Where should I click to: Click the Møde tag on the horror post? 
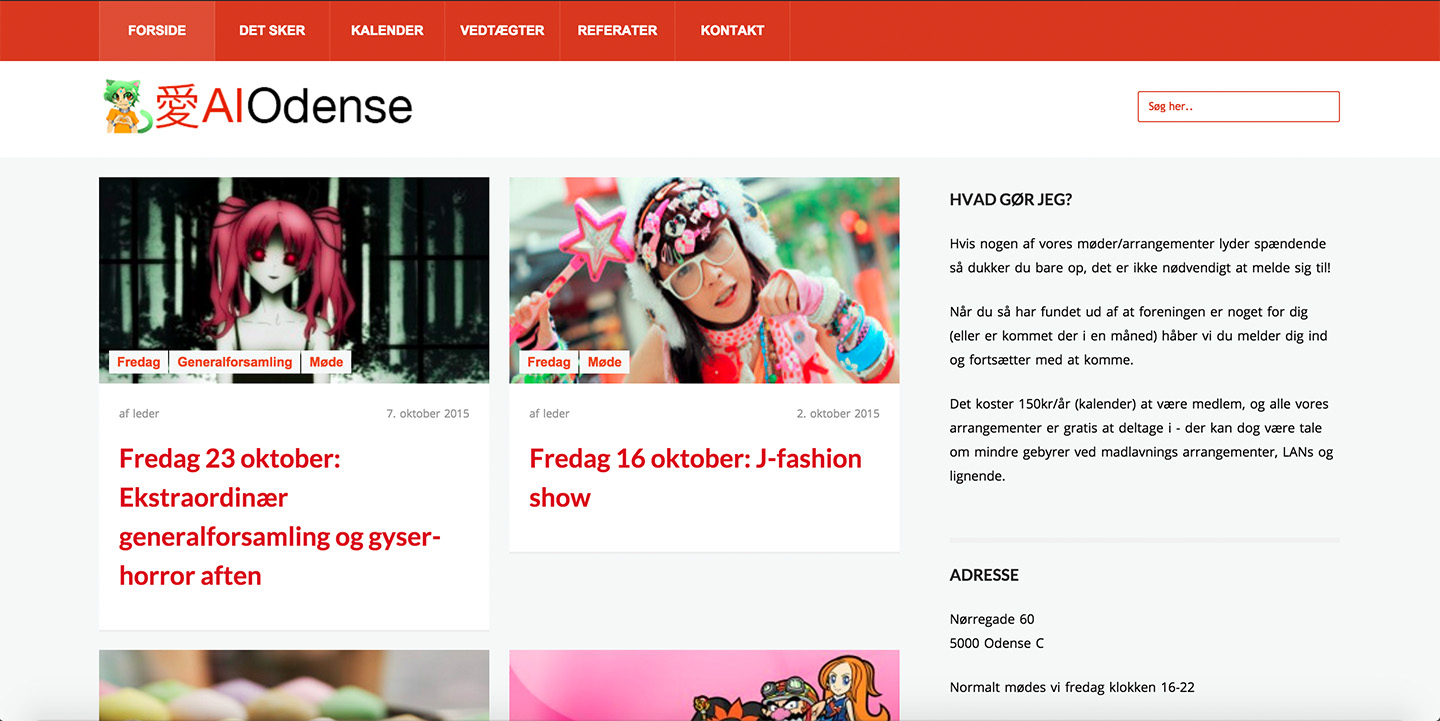[326, 362]
